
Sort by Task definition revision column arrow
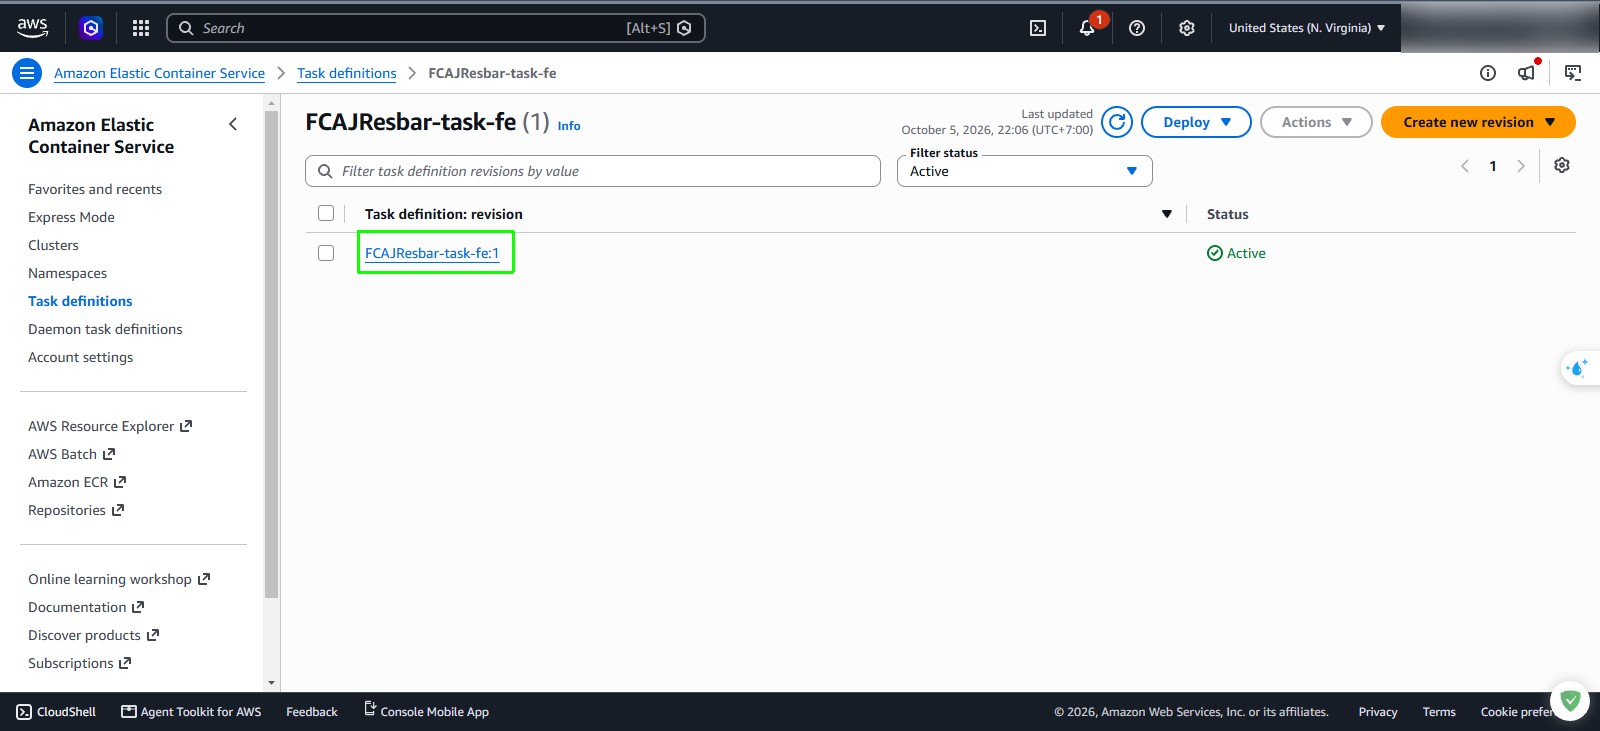click(x=1166, y=214)
